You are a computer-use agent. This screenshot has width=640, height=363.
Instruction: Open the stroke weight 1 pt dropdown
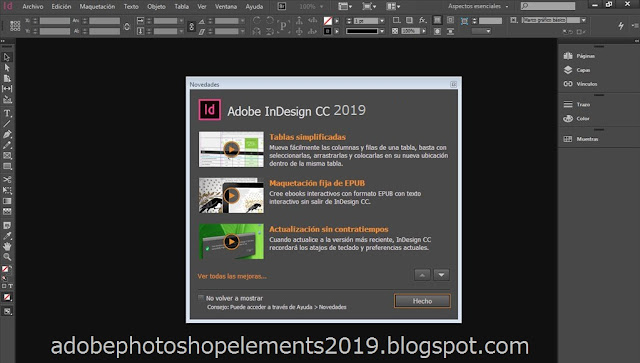coord(382,21)
